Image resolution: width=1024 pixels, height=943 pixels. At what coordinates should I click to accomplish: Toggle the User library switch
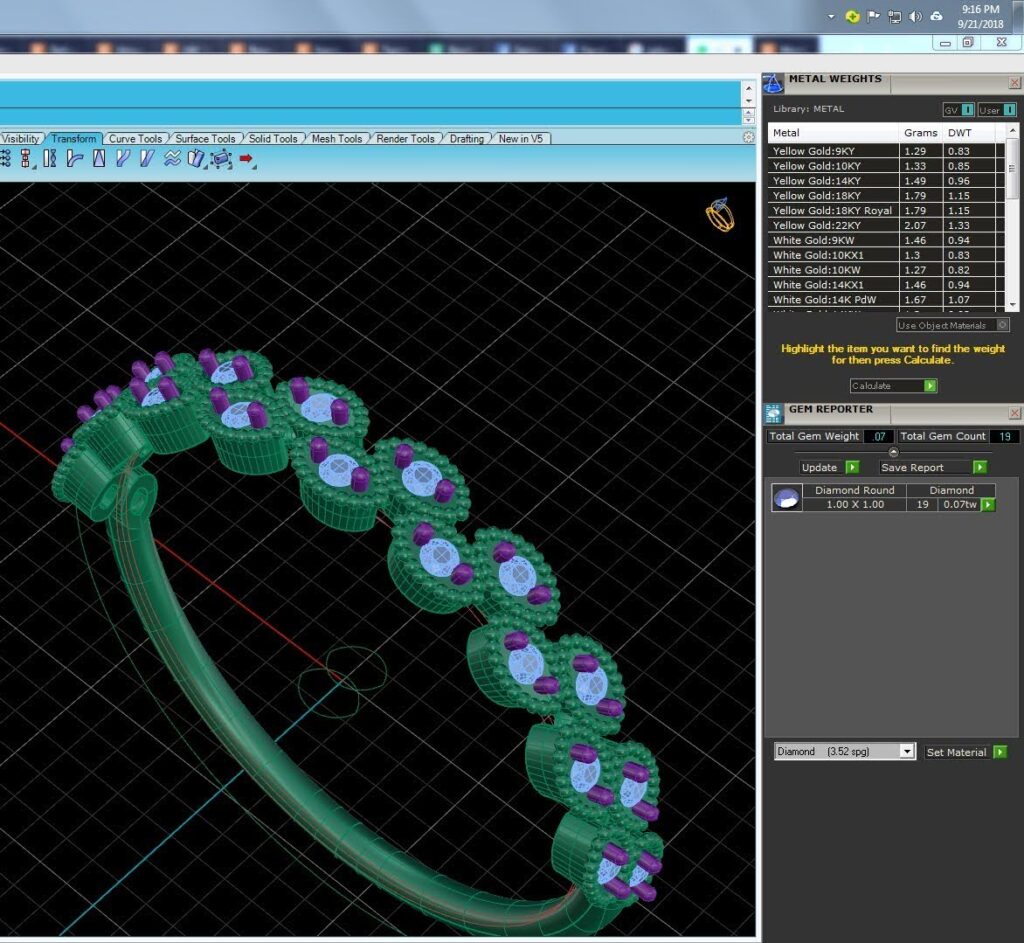997,110
